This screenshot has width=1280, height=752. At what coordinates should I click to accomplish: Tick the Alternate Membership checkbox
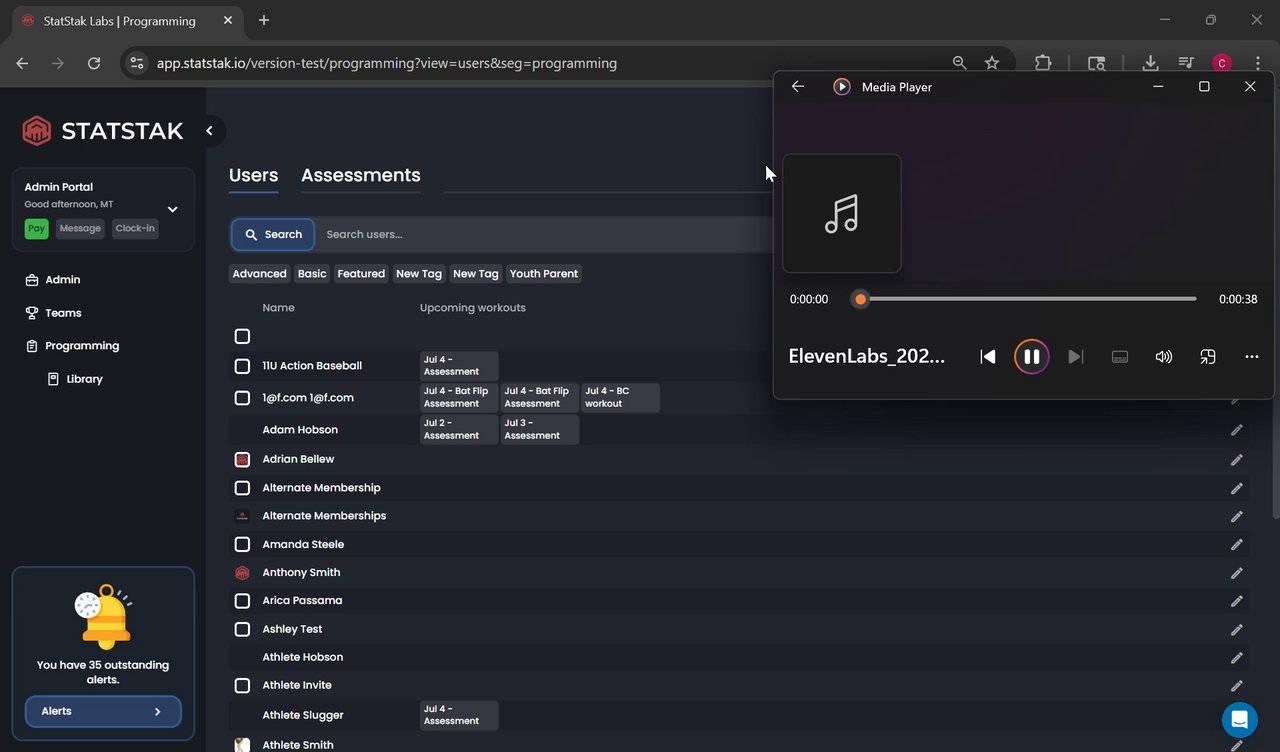click(242, 488)
